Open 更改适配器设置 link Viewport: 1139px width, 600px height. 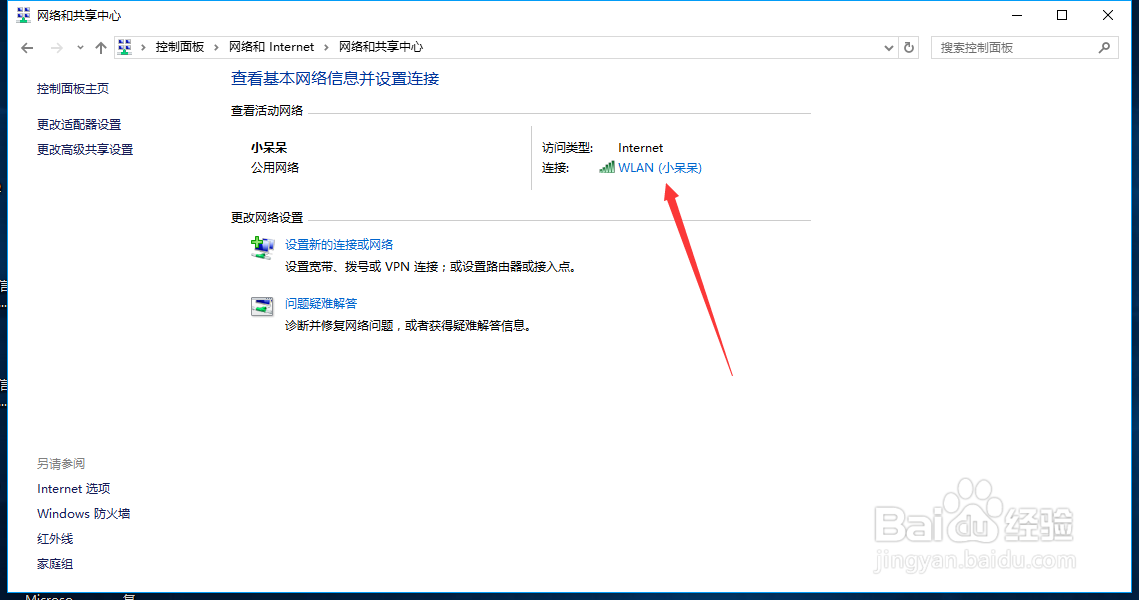(x=79, y=125)
